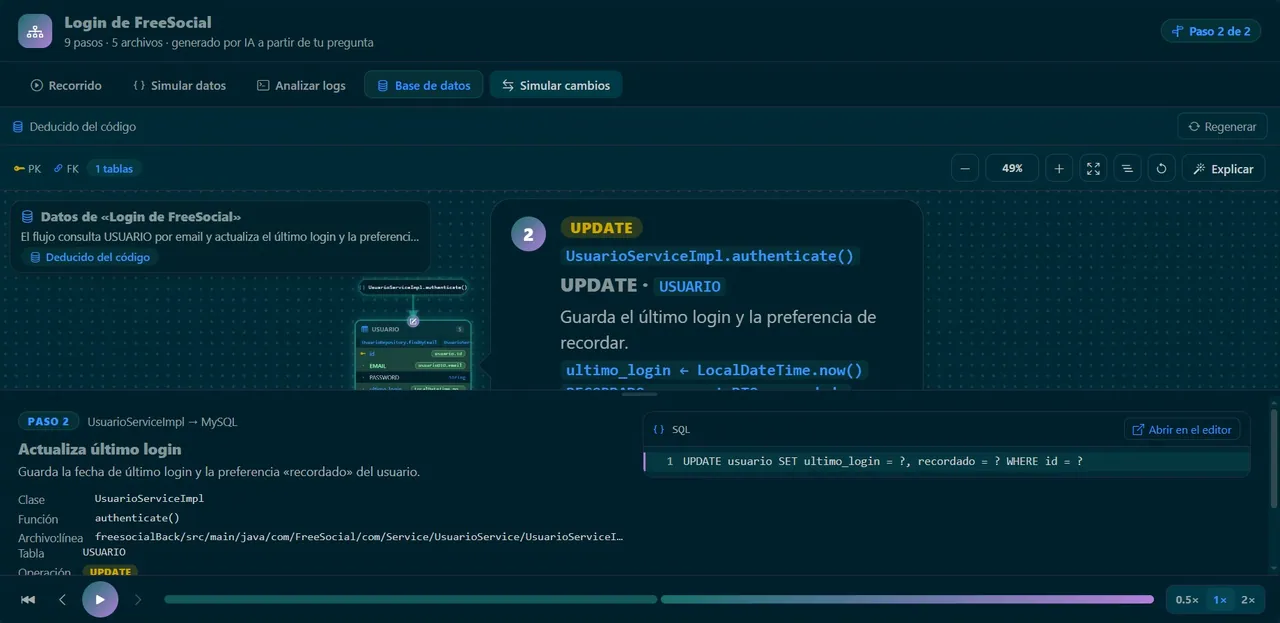The width and height of the screenshot is (1280, 623).
Task: Click the authenticate() function value
Action: click(137, 518)
